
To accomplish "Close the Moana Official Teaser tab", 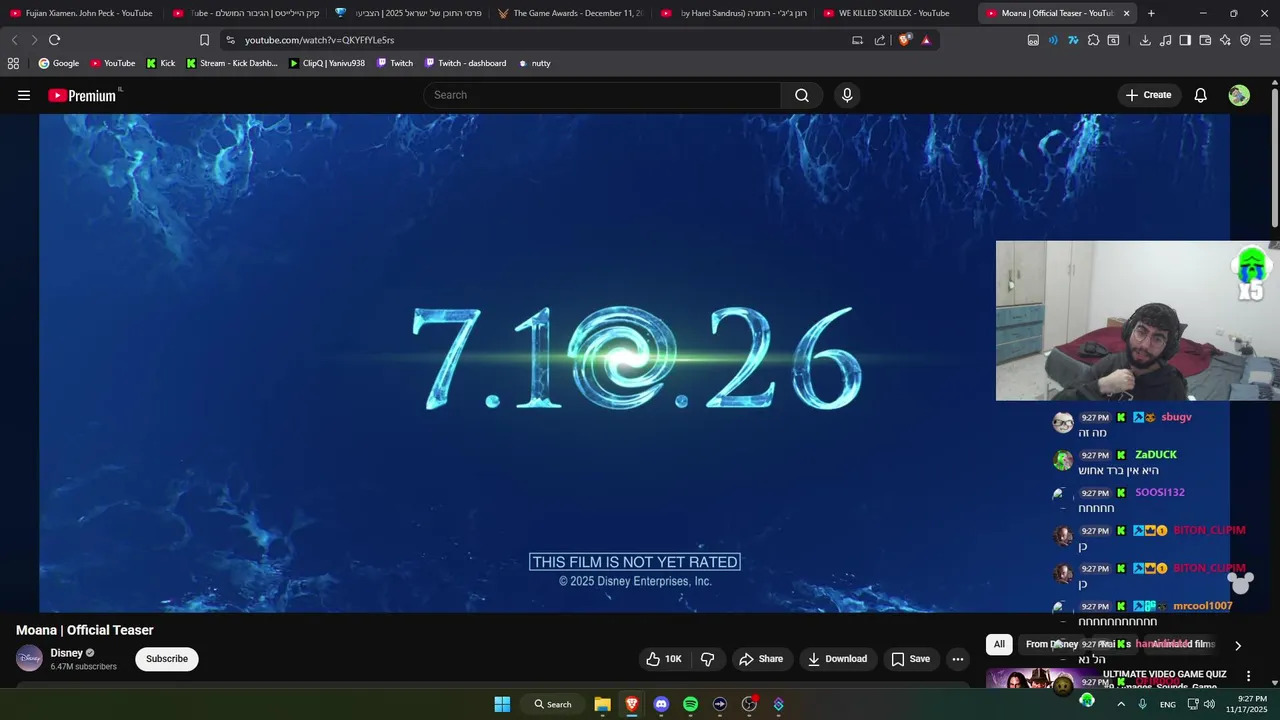I will 1126,13.
